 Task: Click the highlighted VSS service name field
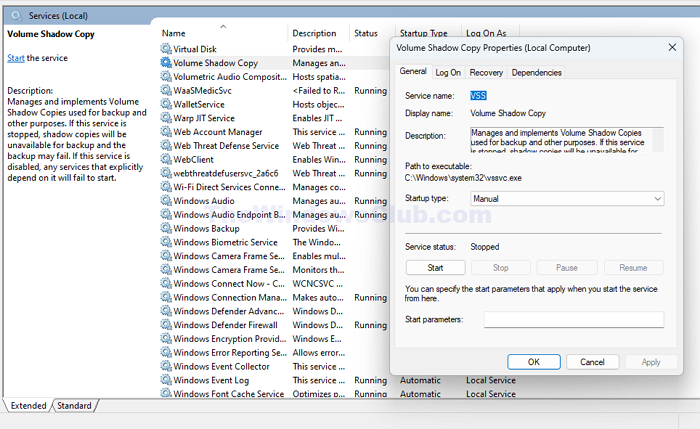click(x=478, y=96)
